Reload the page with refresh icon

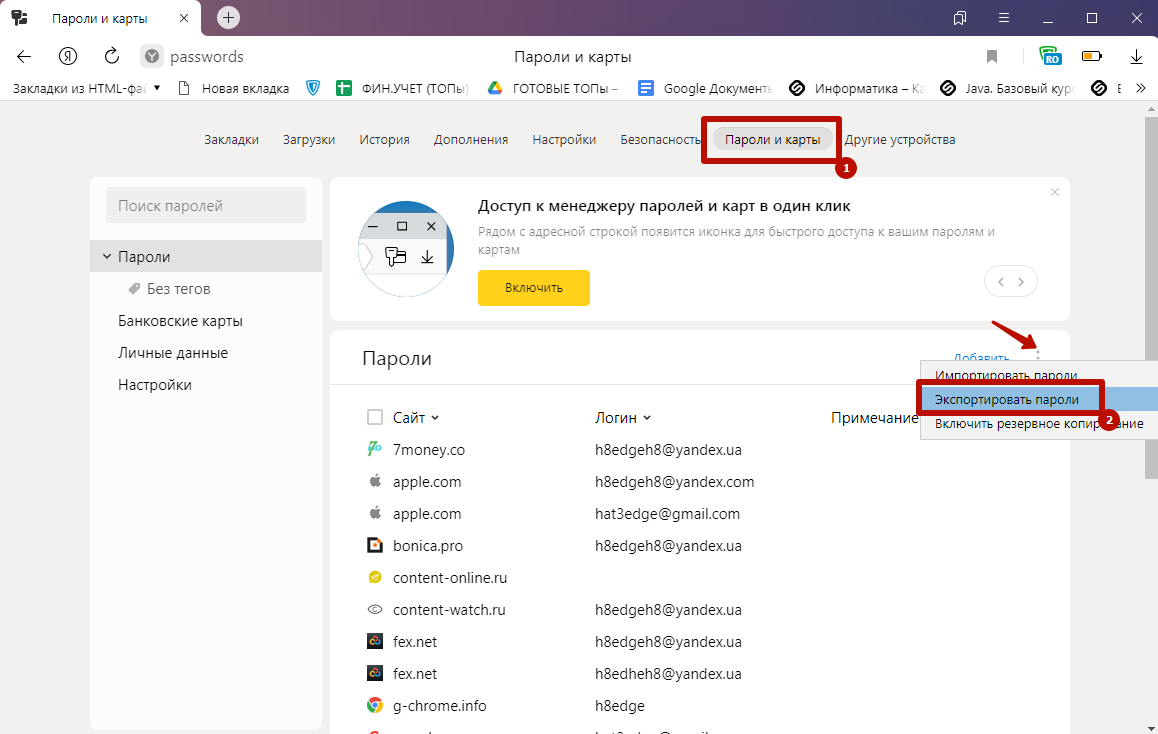(112, 56)
